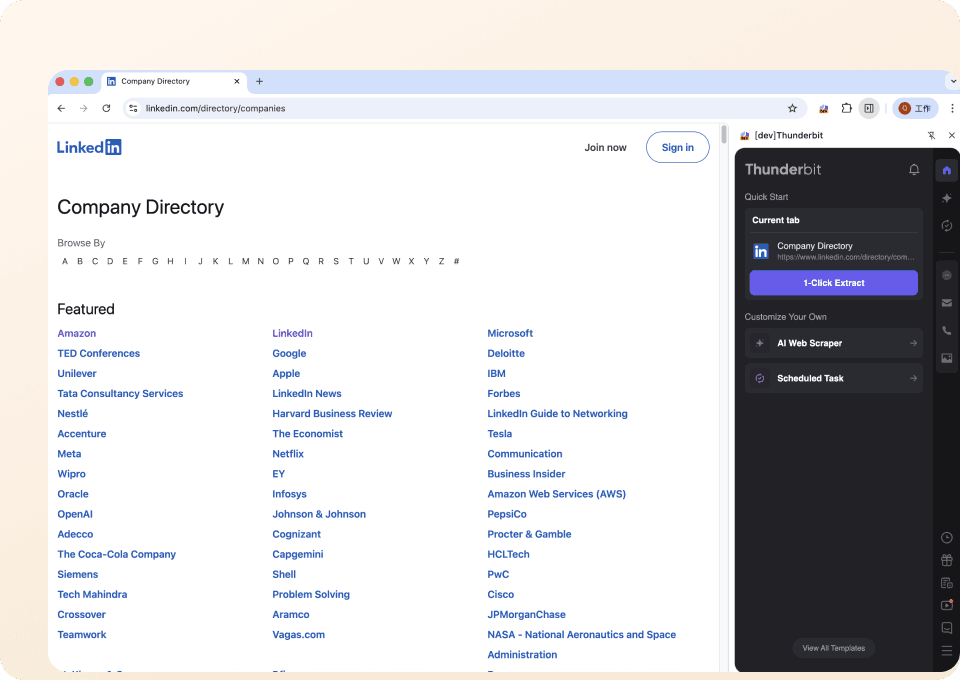Click the Thunderbit extension icon in toolbar
This screenshot has width=960, height=680.
point(824,108)
